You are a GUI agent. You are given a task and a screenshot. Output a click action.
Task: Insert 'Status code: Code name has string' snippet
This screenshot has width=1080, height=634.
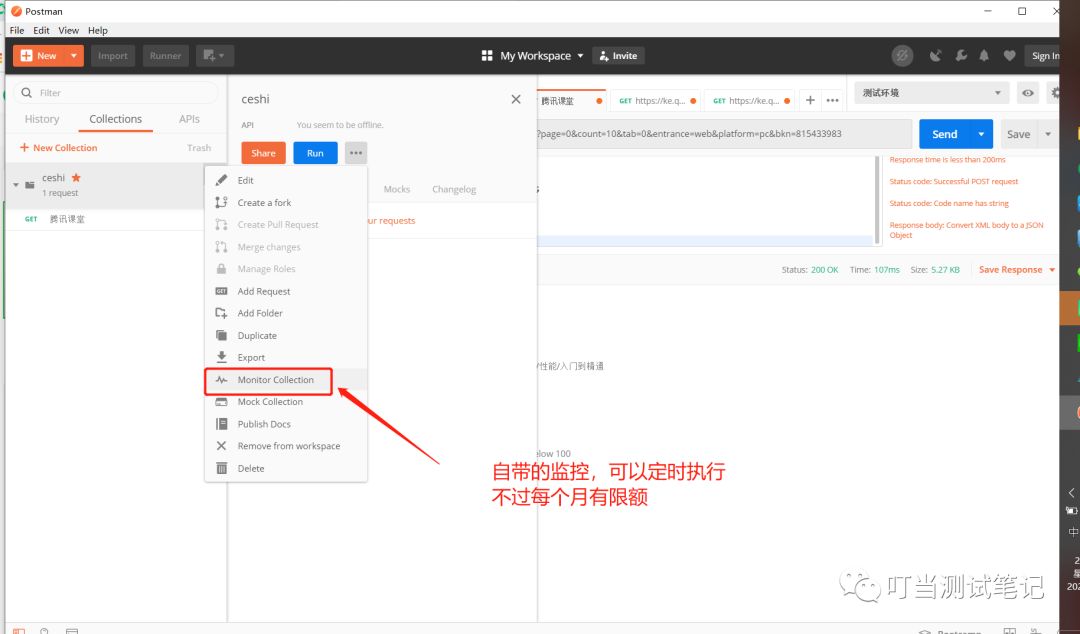[948, 204]
